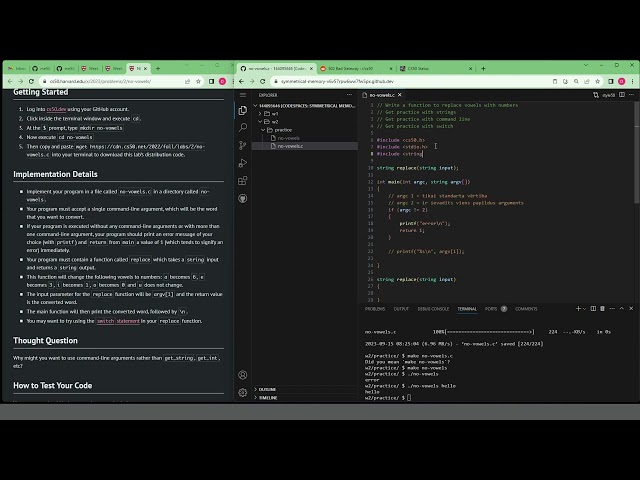Collapse the w2 folder in Explorer
This screenshot has height=480, width=640.
305,122
